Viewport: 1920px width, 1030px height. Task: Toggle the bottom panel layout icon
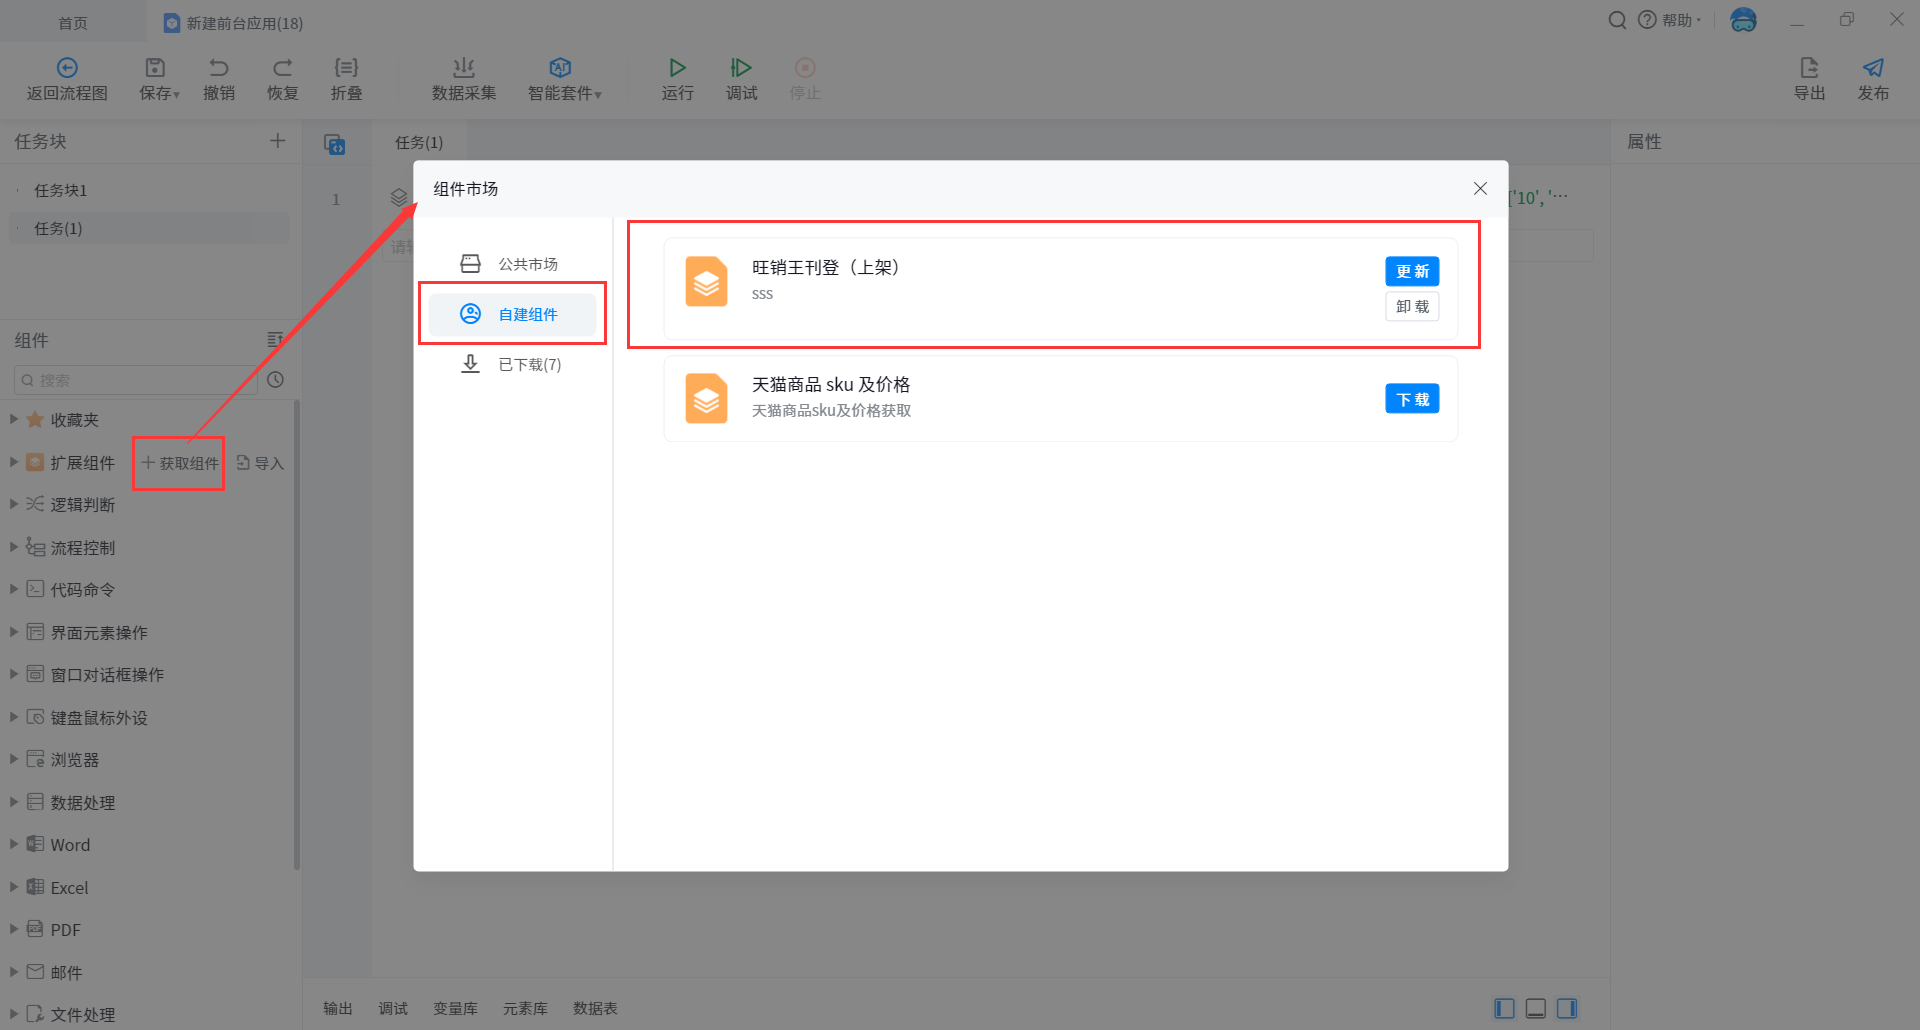tap(1536, 1008)
